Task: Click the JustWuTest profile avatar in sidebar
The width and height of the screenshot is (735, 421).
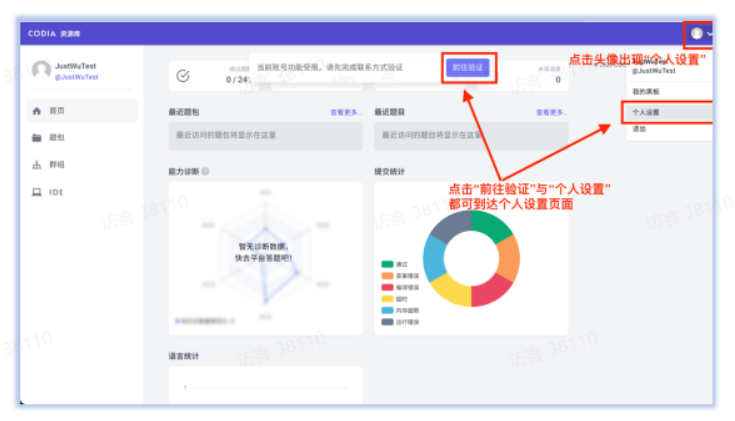Action: coord(41,70)
